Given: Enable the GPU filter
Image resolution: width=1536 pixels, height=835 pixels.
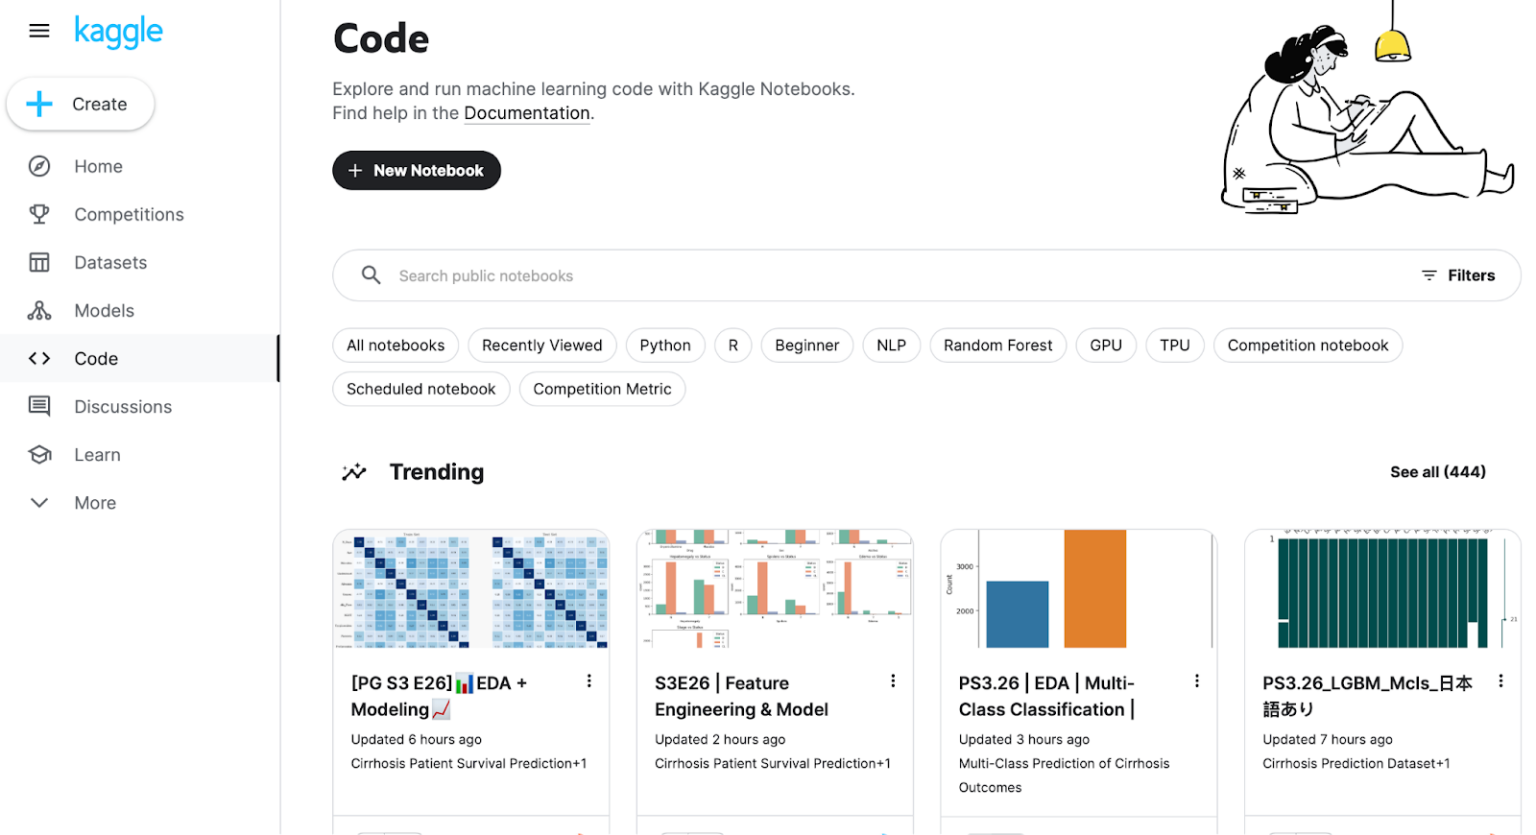Looking at the screenshot, I should (x=1106, y=345).
